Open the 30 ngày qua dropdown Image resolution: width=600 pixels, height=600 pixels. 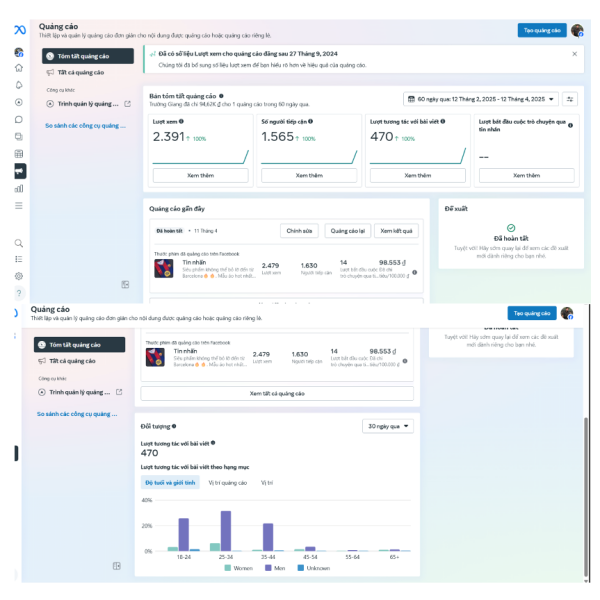point(388,426)
